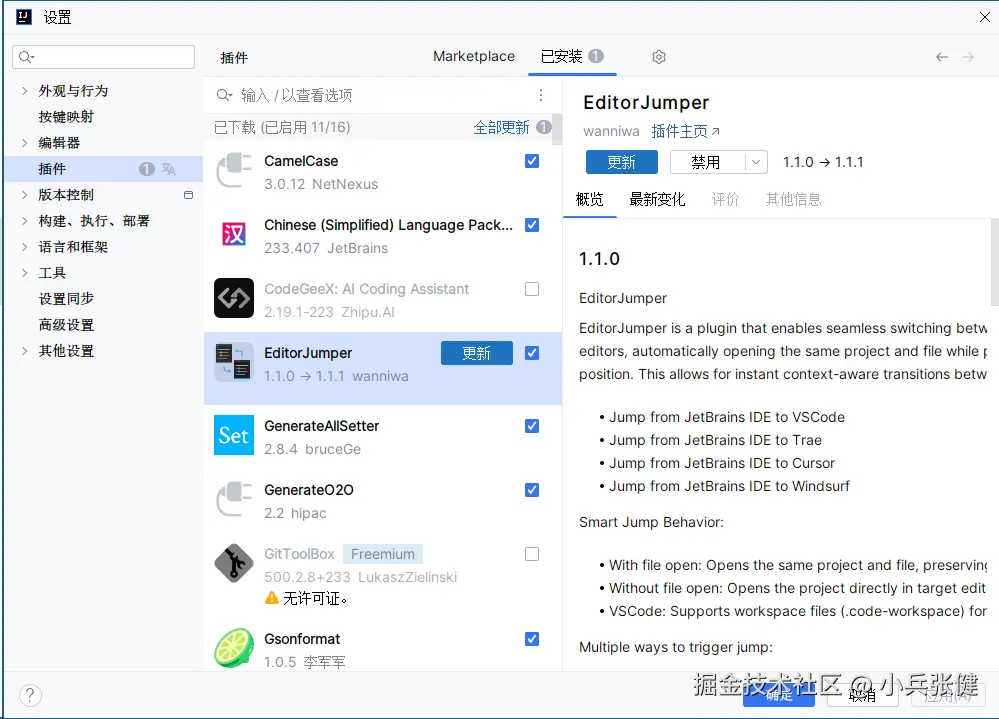
Task: Click 更新 in the EditorJumper list row
Action: [477, 353]
